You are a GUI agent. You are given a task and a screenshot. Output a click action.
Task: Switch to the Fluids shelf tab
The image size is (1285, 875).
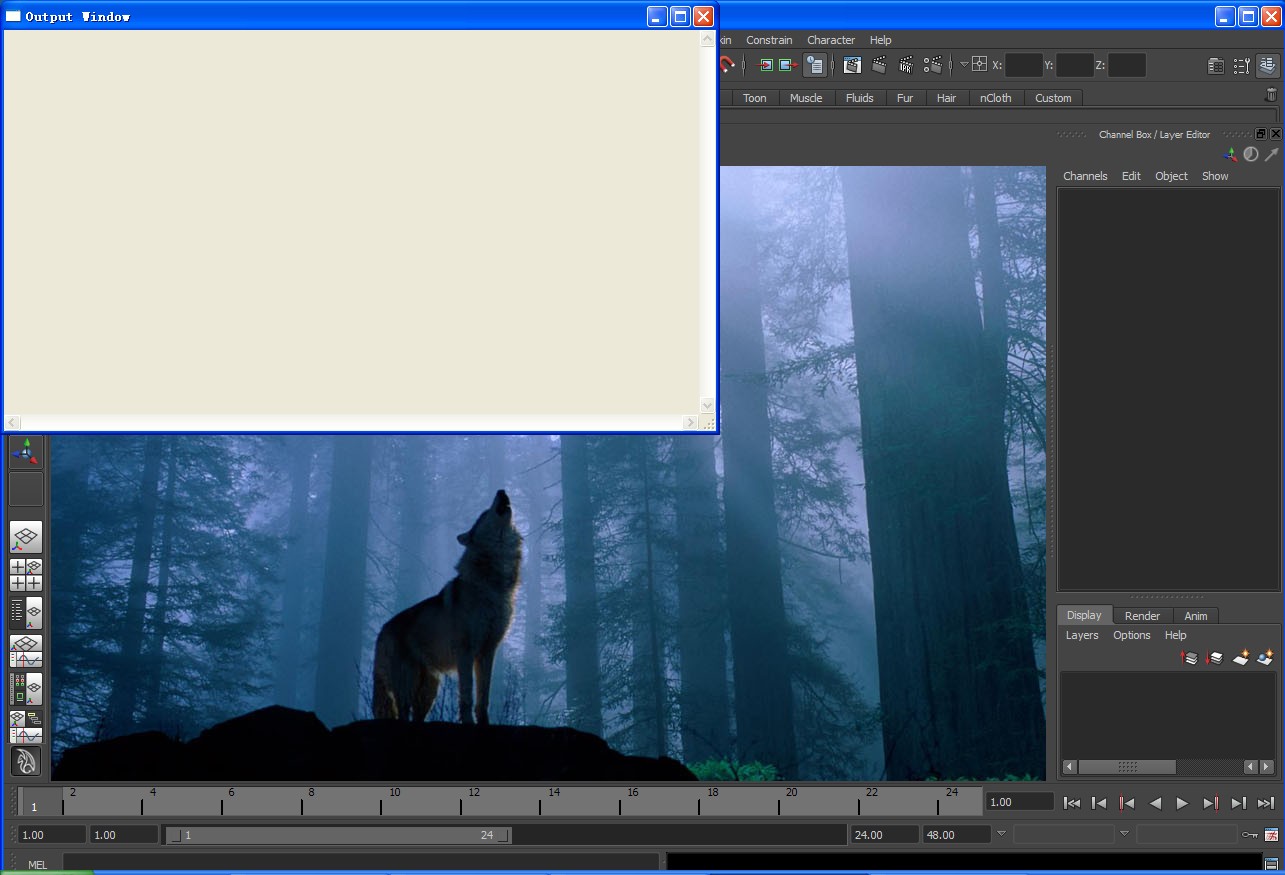coord(859,98)
